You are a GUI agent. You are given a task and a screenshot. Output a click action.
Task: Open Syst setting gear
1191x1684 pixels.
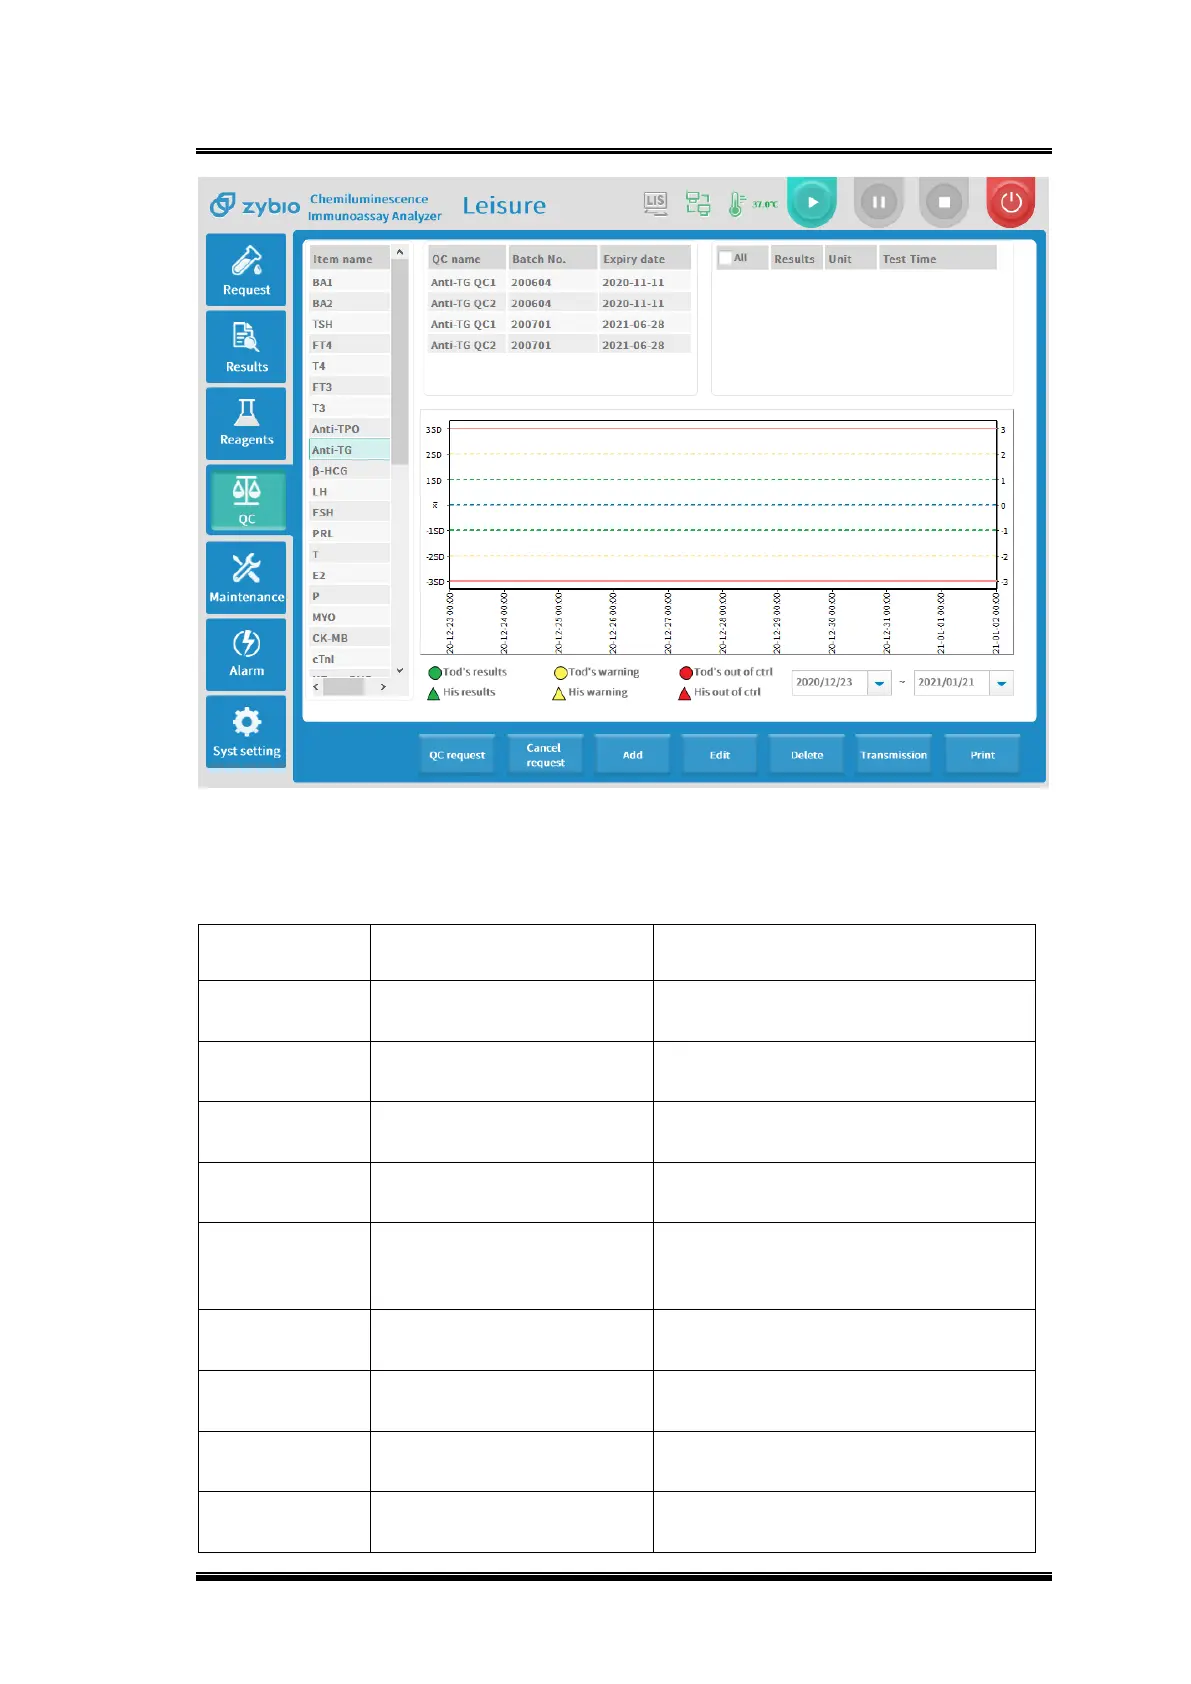click(246, 731)
